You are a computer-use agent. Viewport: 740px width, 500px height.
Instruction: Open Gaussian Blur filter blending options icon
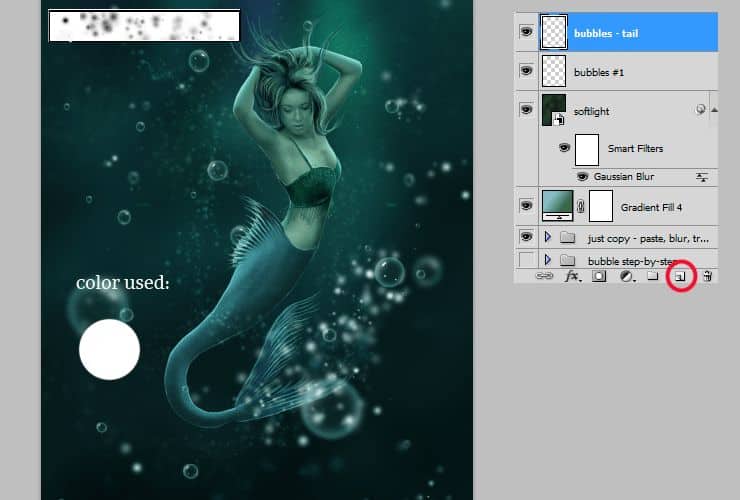(702, 177)
